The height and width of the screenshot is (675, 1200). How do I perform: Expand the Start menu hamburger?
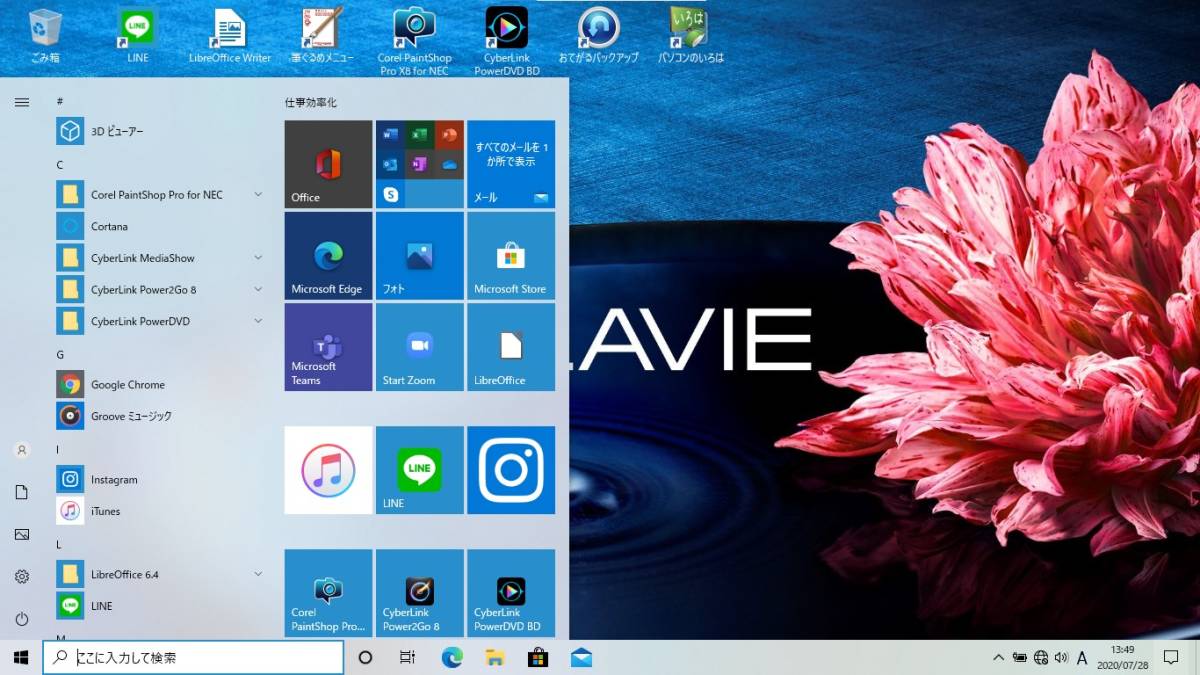coord(22,102)
